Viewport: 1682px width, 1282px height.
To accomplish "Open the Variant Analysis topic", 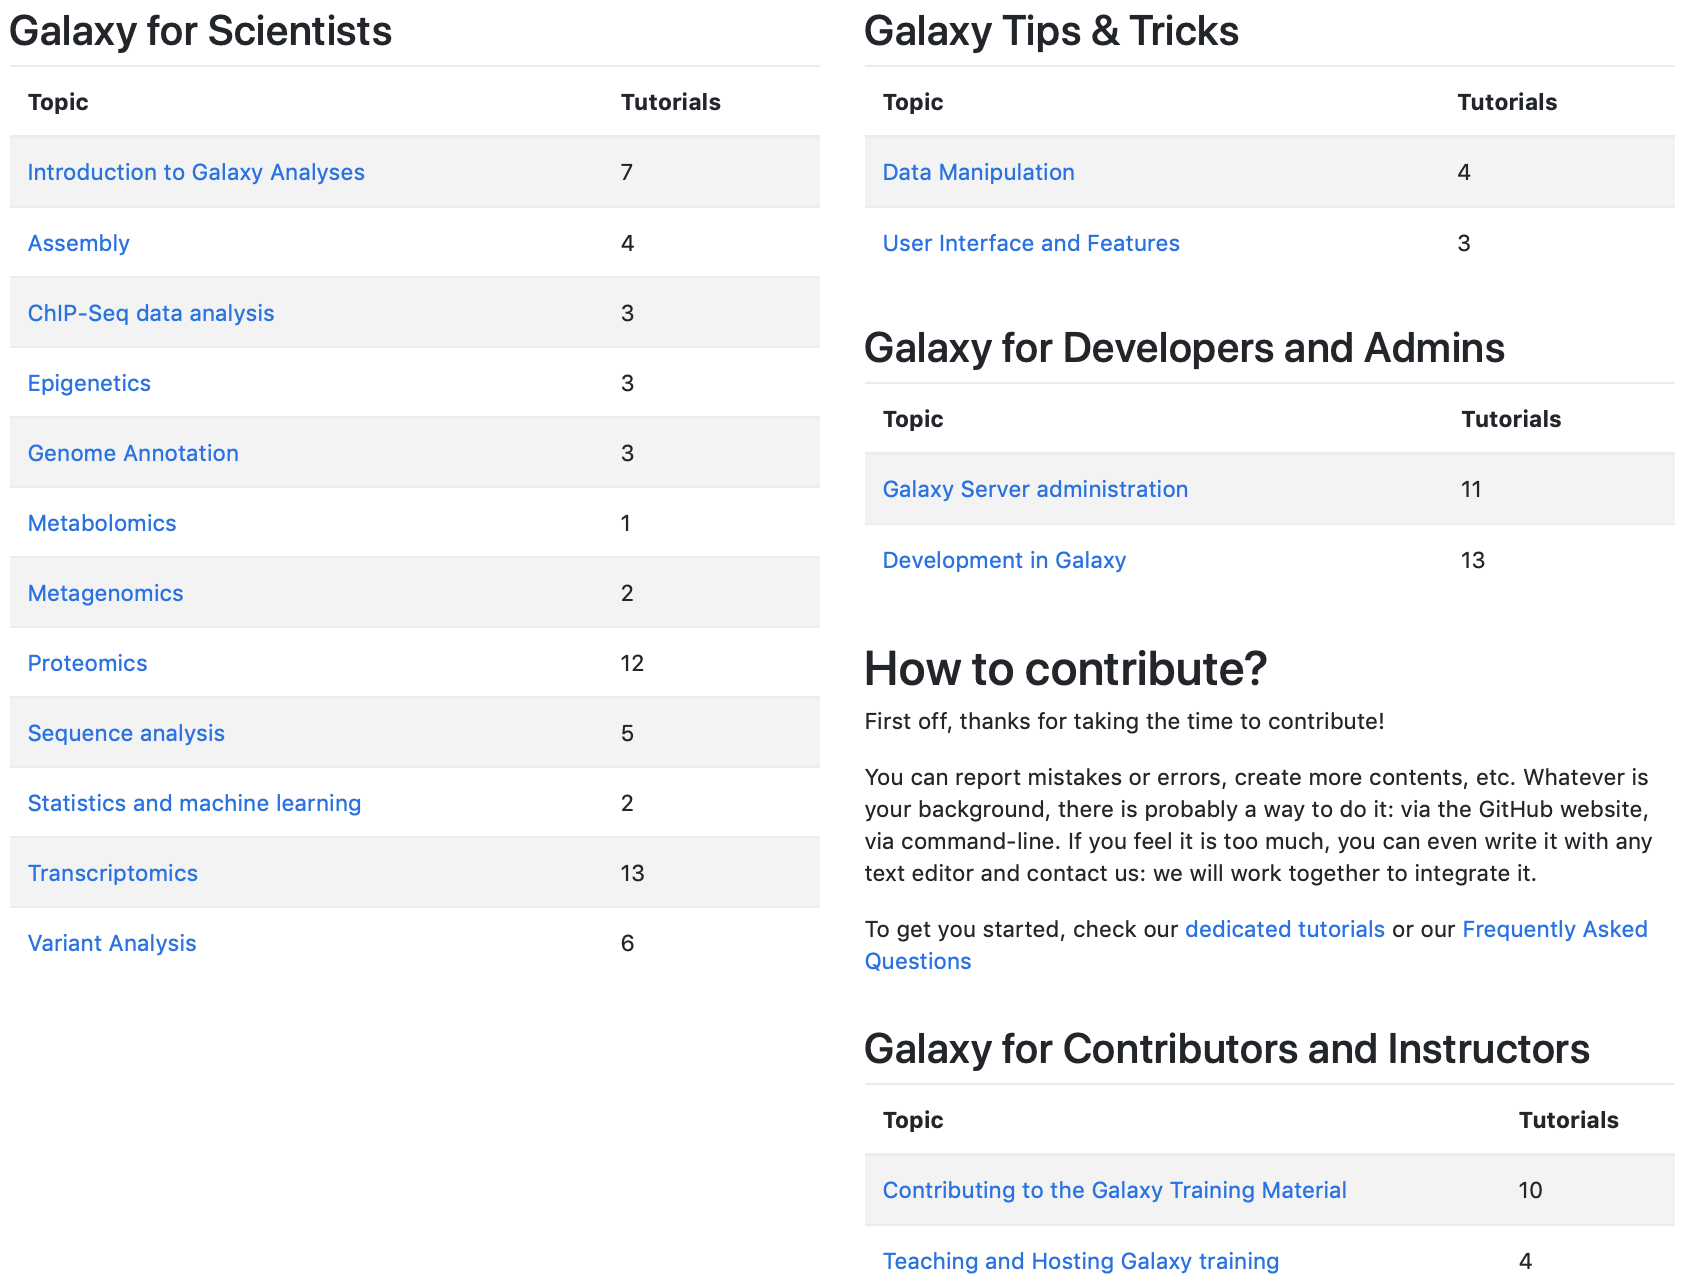I will tap(112, 943).
